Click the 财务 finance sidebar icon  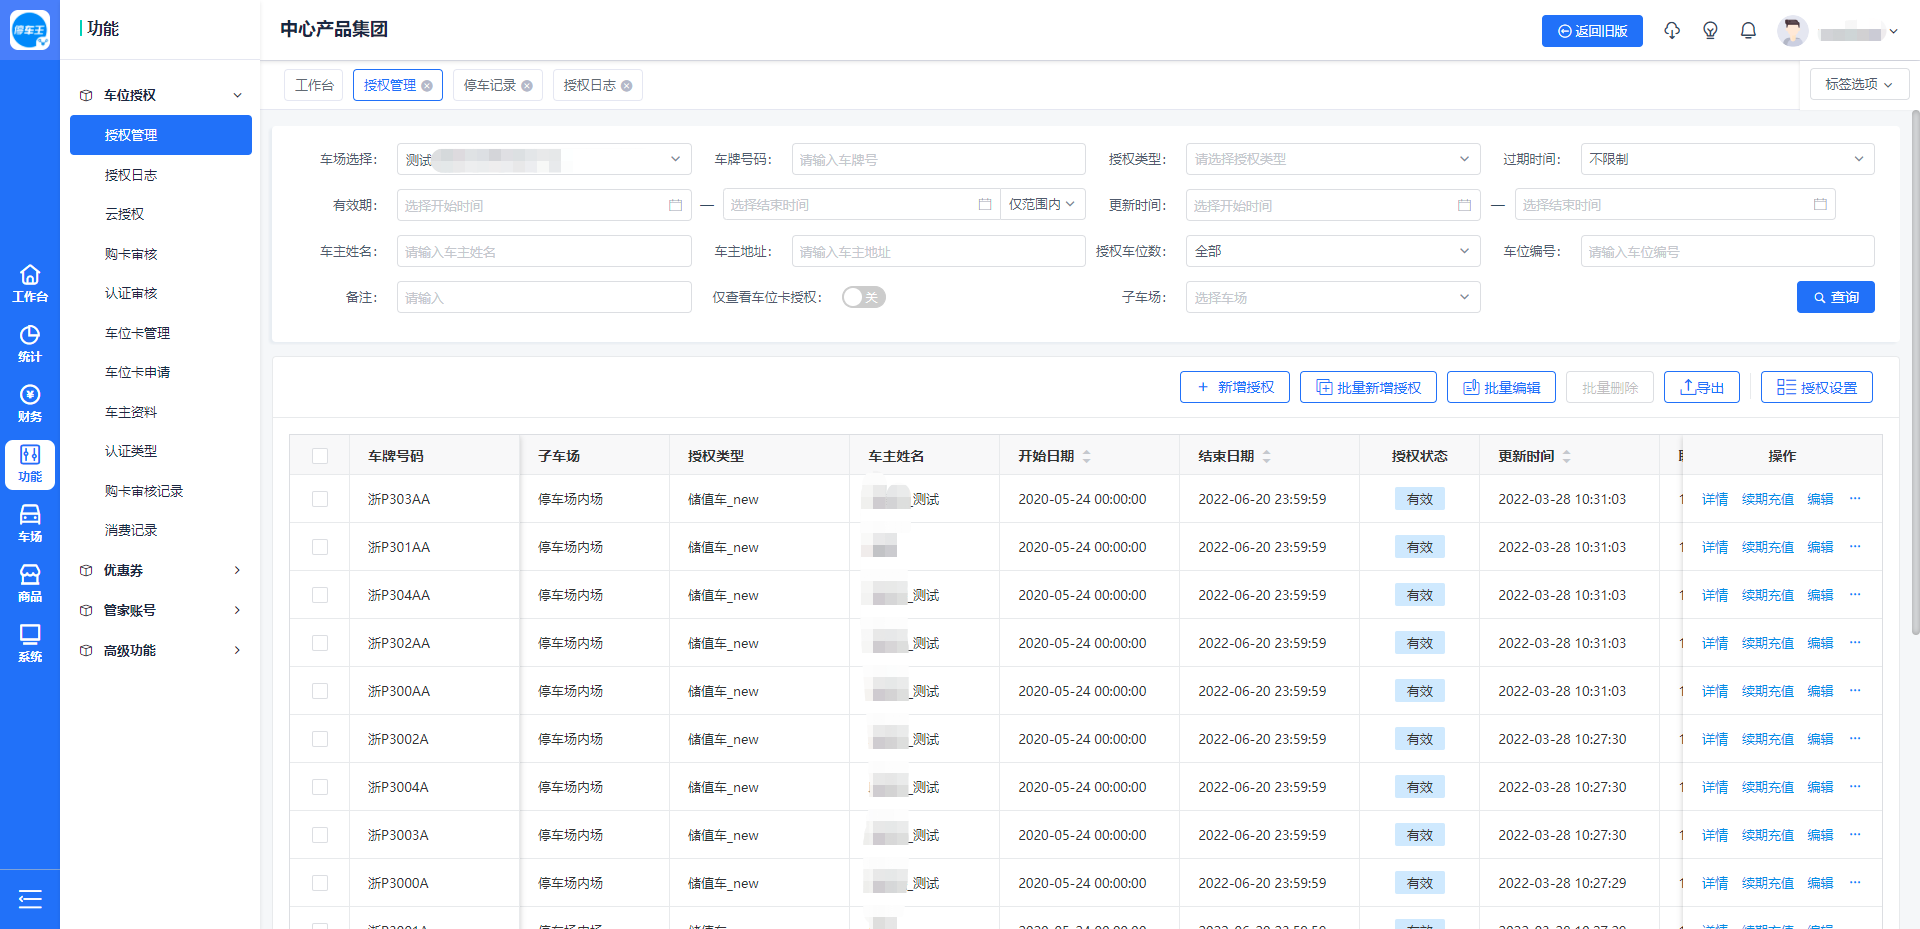point(30,403)
